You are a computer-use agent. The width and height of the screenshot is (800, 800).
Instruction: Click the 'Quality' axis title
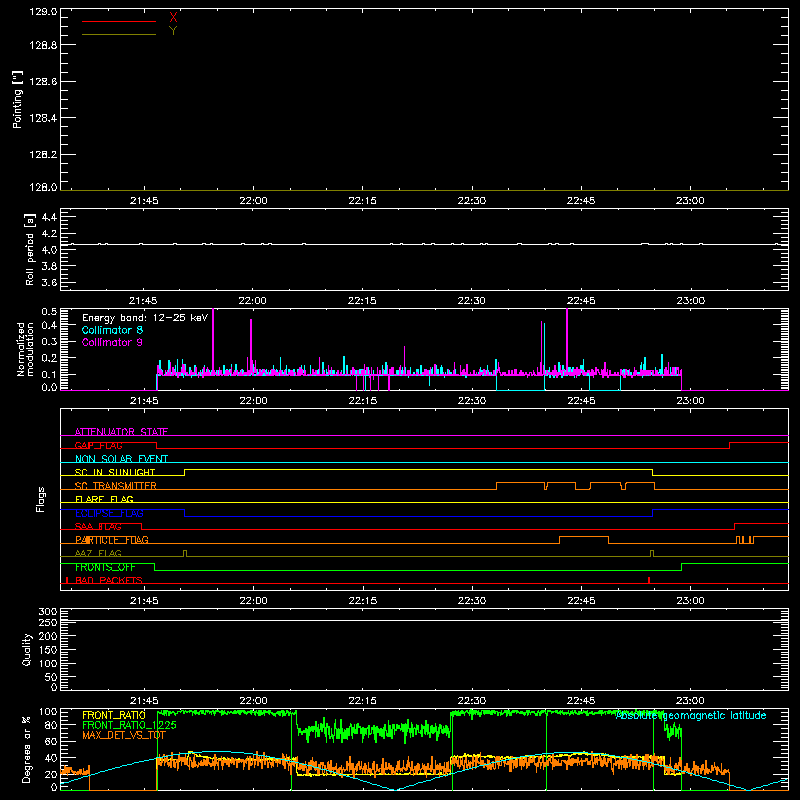click(x=27, y=649)
